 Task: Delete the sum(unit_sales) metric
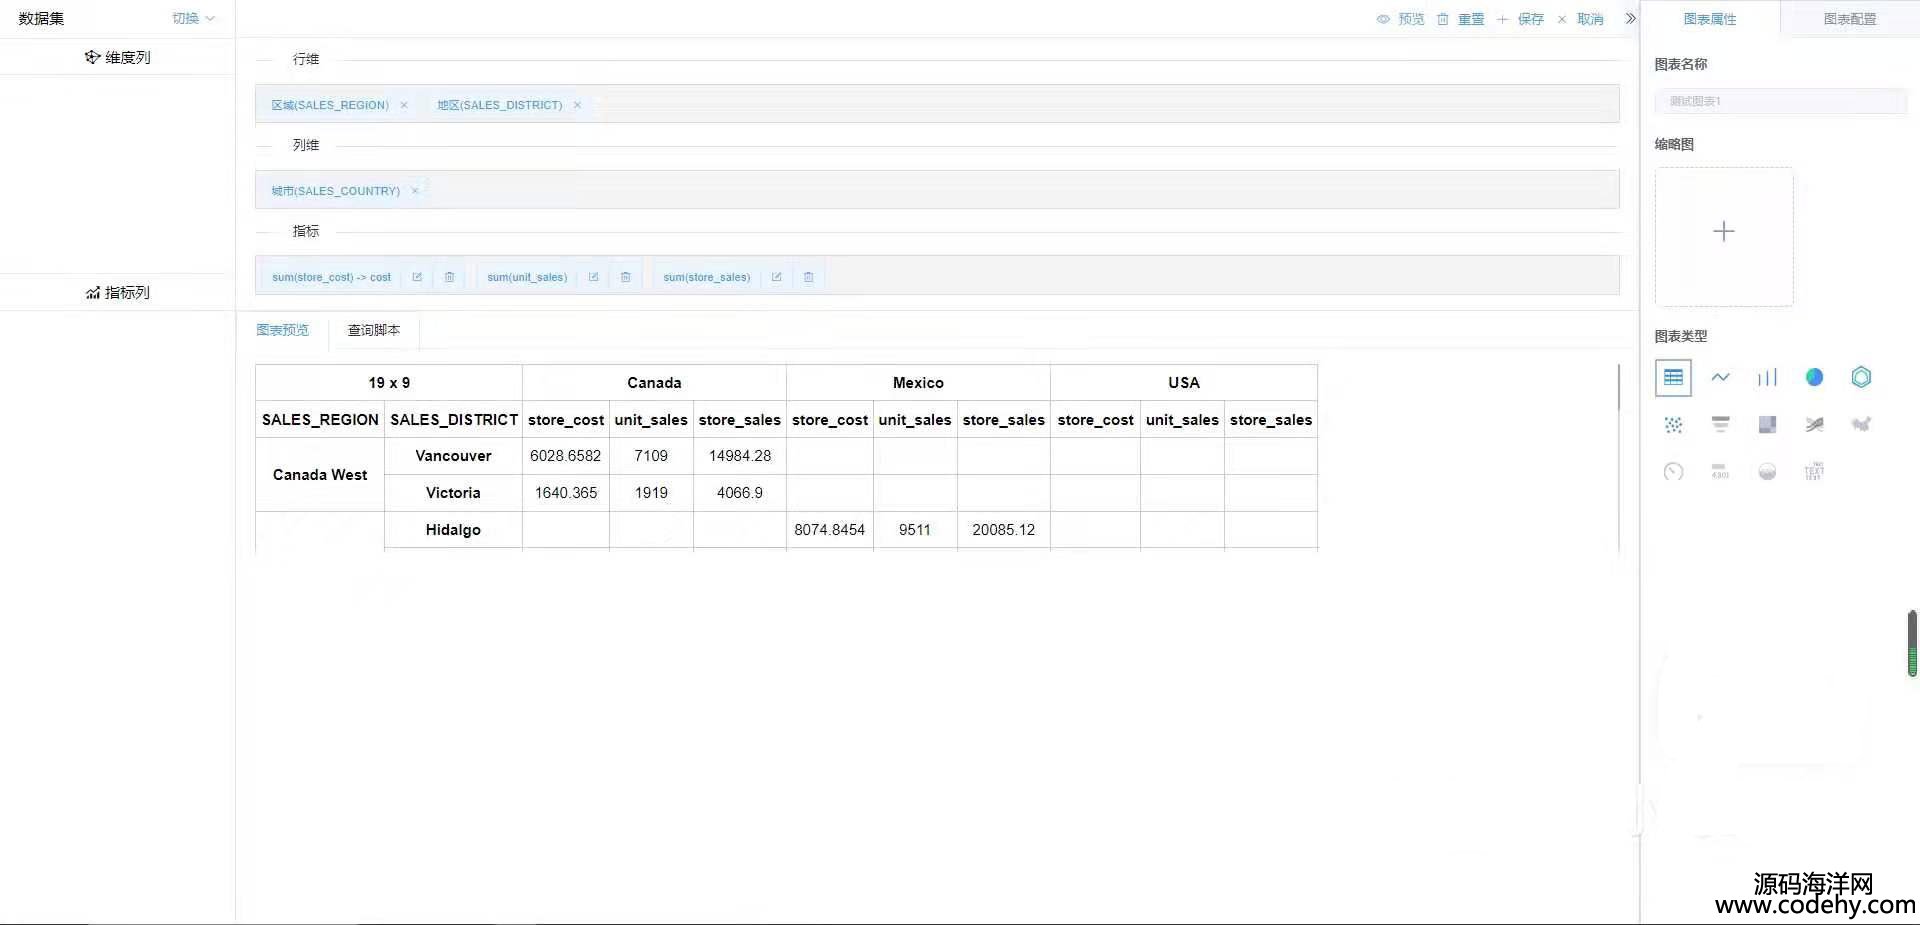[x=625, y=277]
